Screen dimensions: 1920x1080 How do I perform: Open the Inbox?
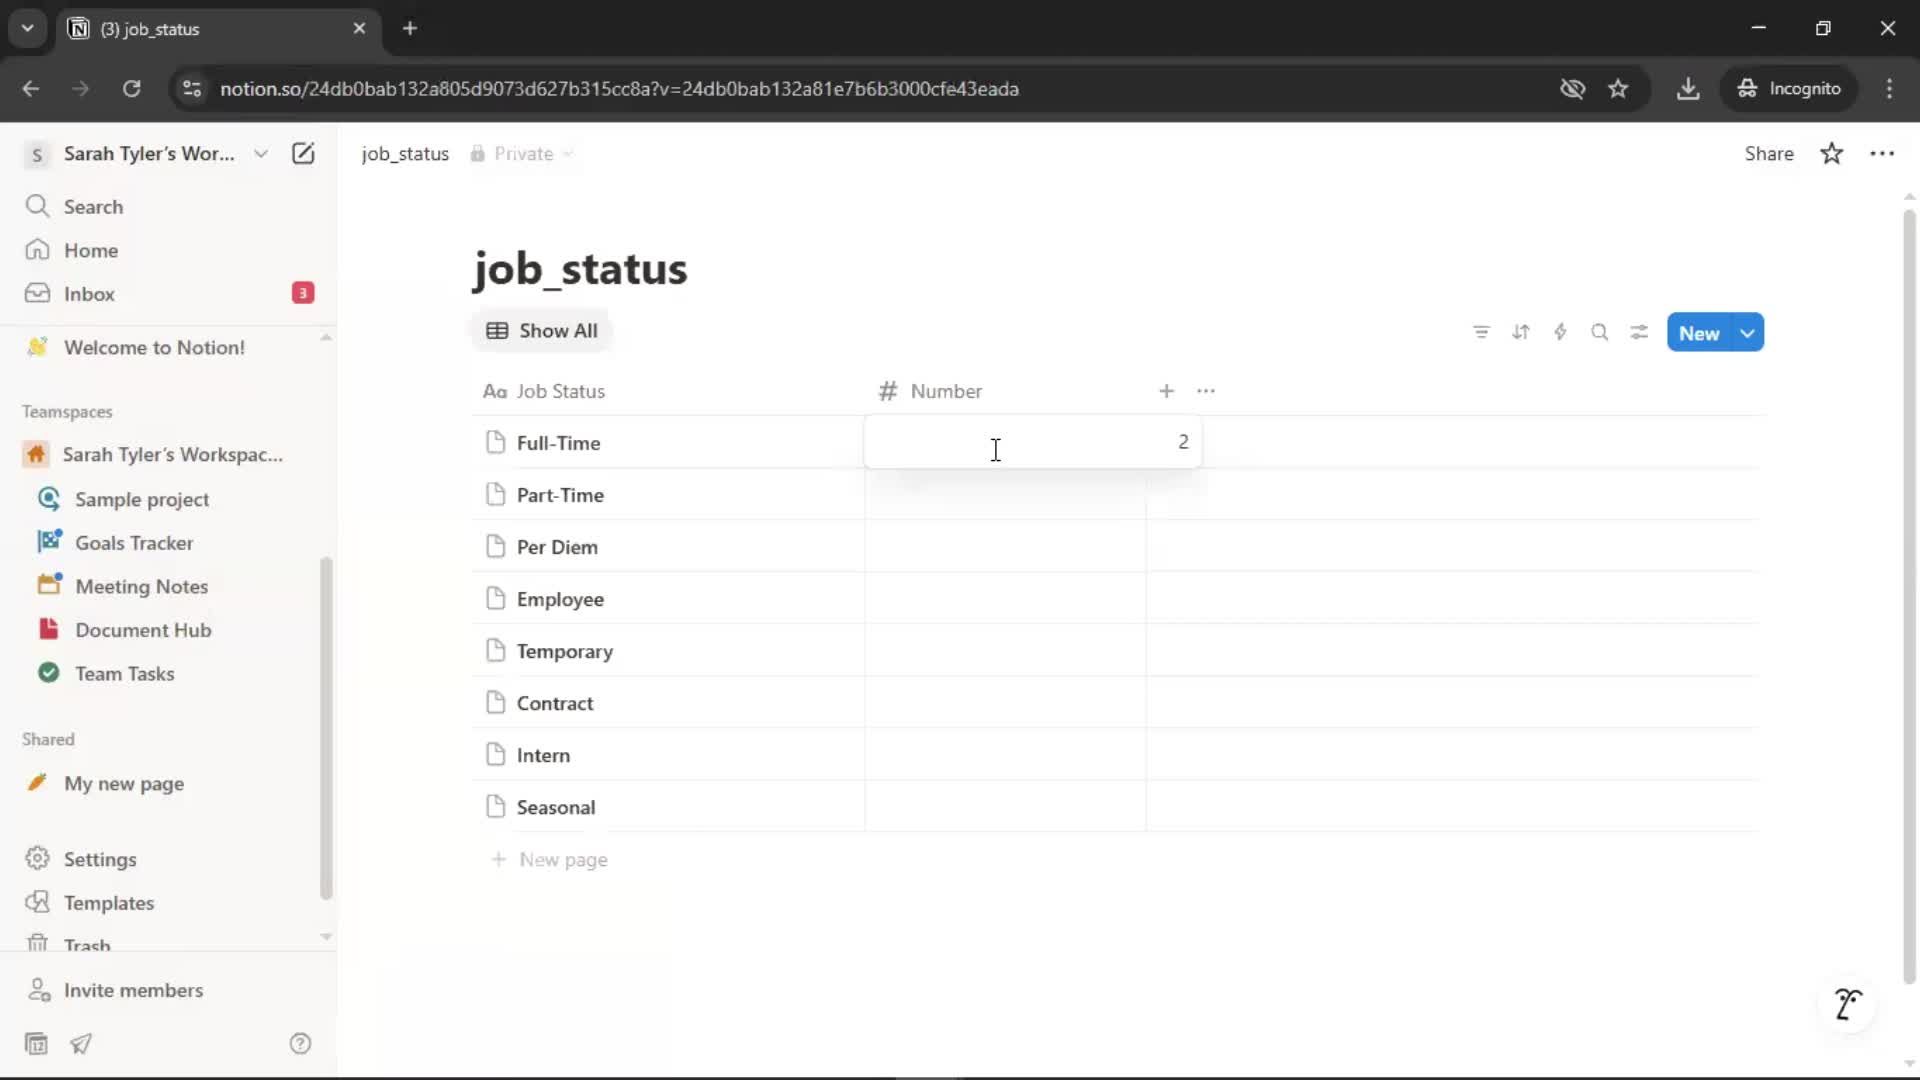89,294
